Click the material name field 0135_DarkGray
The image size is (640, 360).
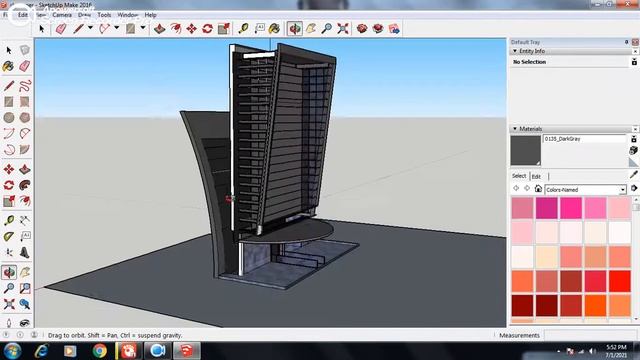(x=584, y=139)
